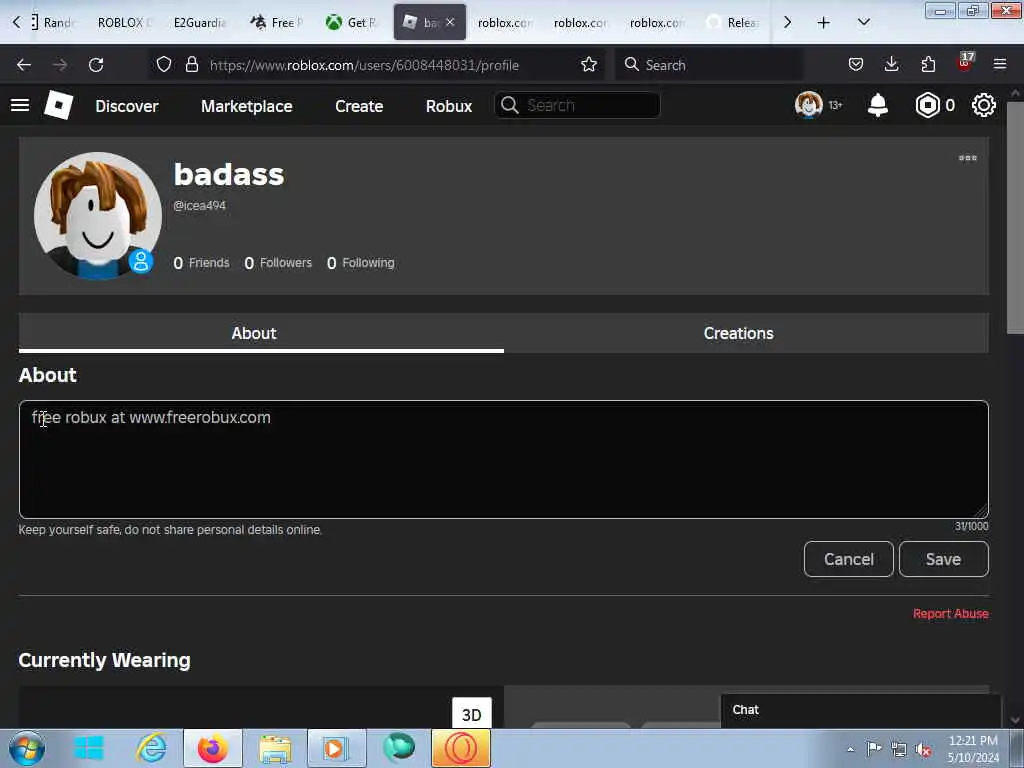
Task: Click the avatar headshot in navbar
Action: (x=808, y=105)
